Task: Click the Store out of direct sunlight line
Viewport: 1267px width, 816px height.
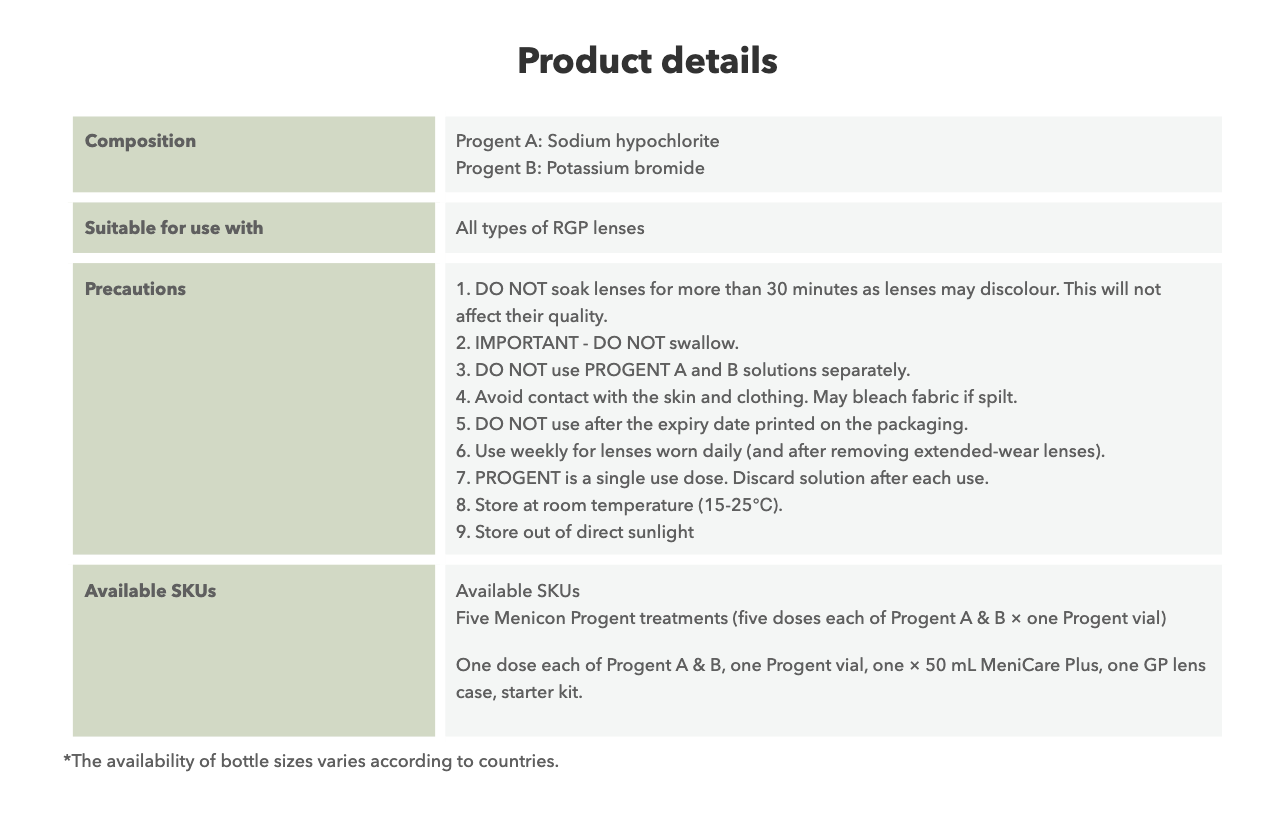Action: (x=574, y=532)
